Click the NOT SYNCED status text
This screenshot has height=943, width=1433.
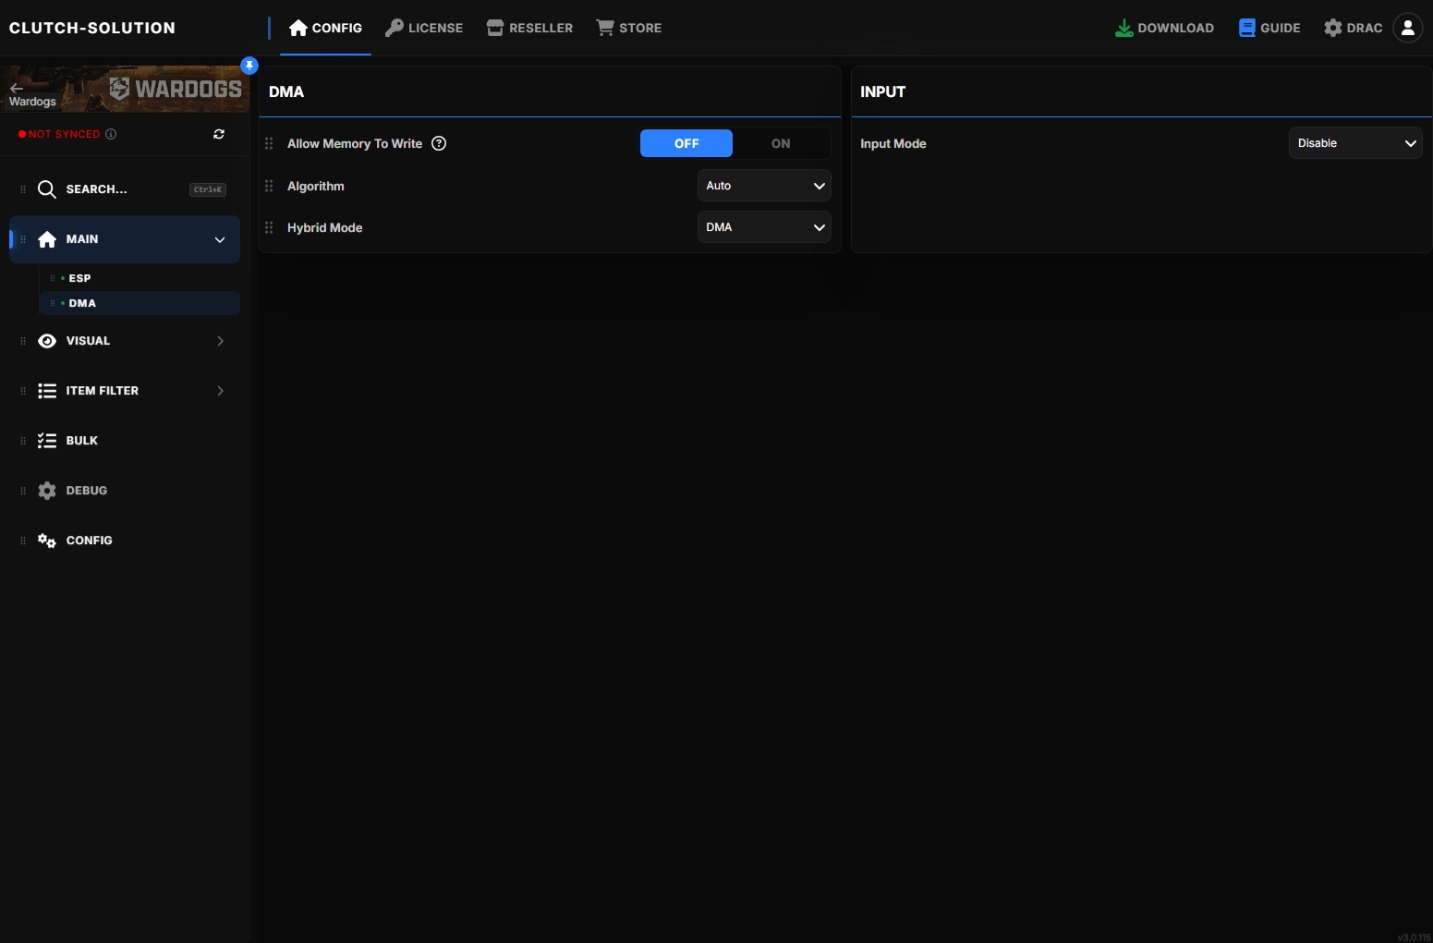click(x=64, y=134)
